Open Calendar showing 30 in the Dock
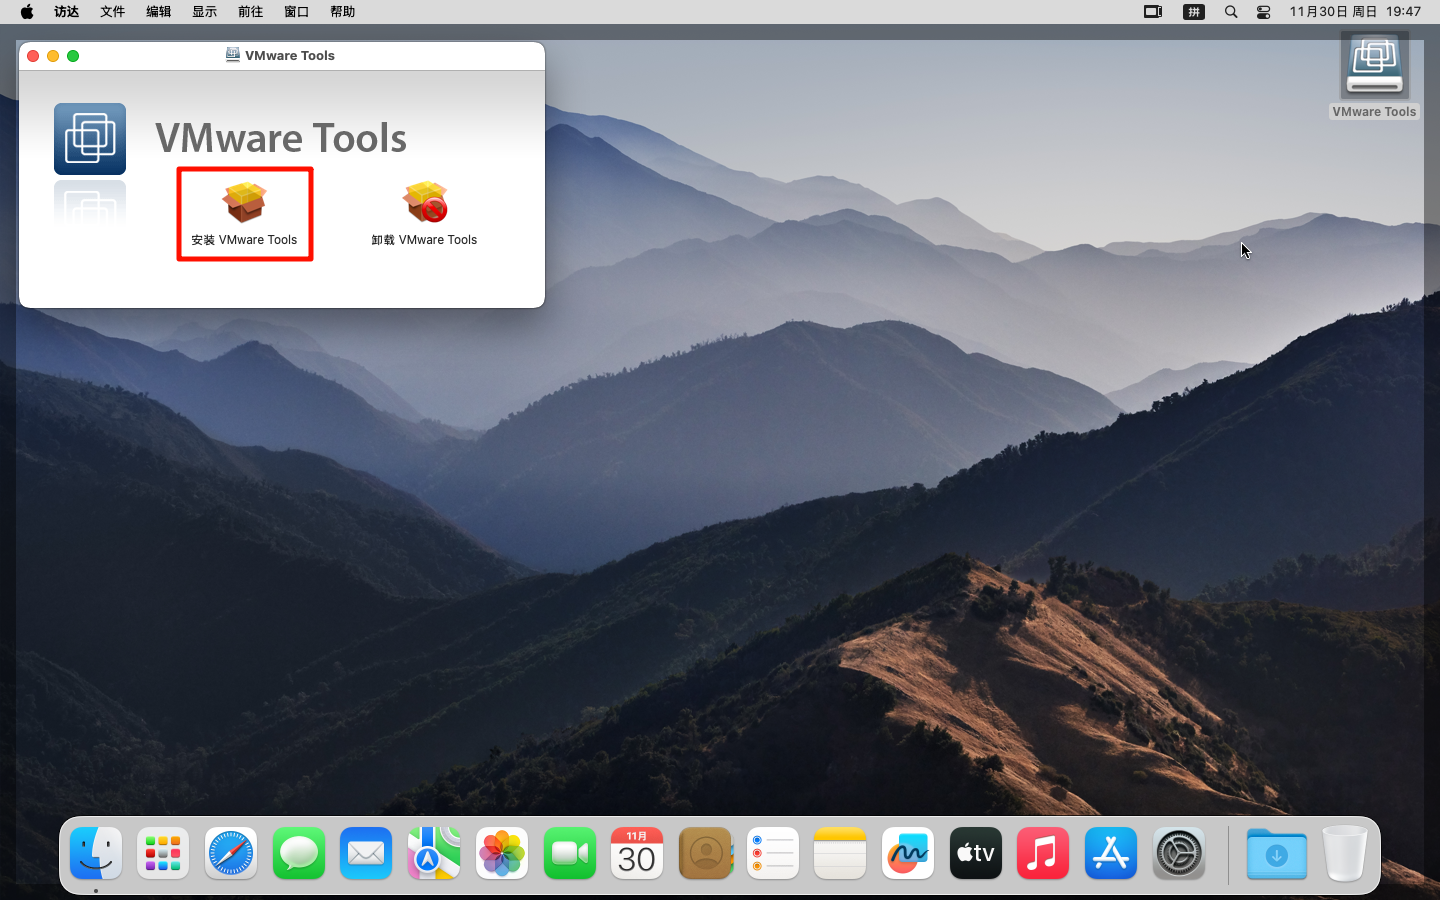Viewport: 1440px width, 900px height. 637,854
